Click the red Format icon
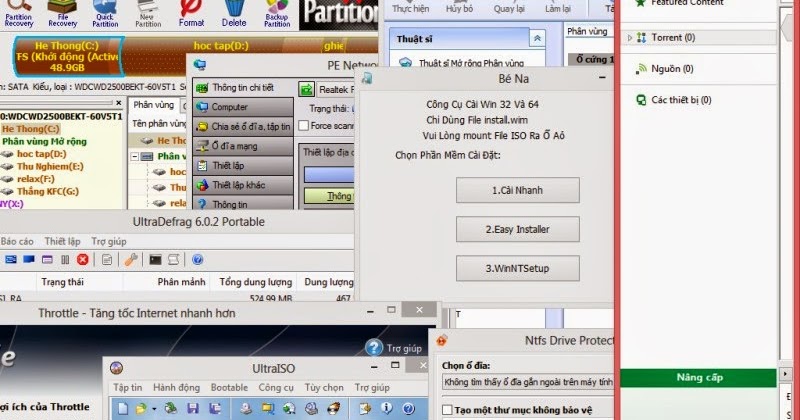Image resolution: width=800 pixels, height=420 pixels. coord(191,14)
